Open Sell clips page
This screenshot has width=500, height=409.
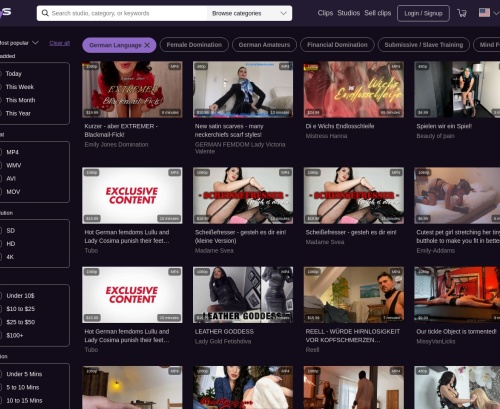[x=377, y=13]
